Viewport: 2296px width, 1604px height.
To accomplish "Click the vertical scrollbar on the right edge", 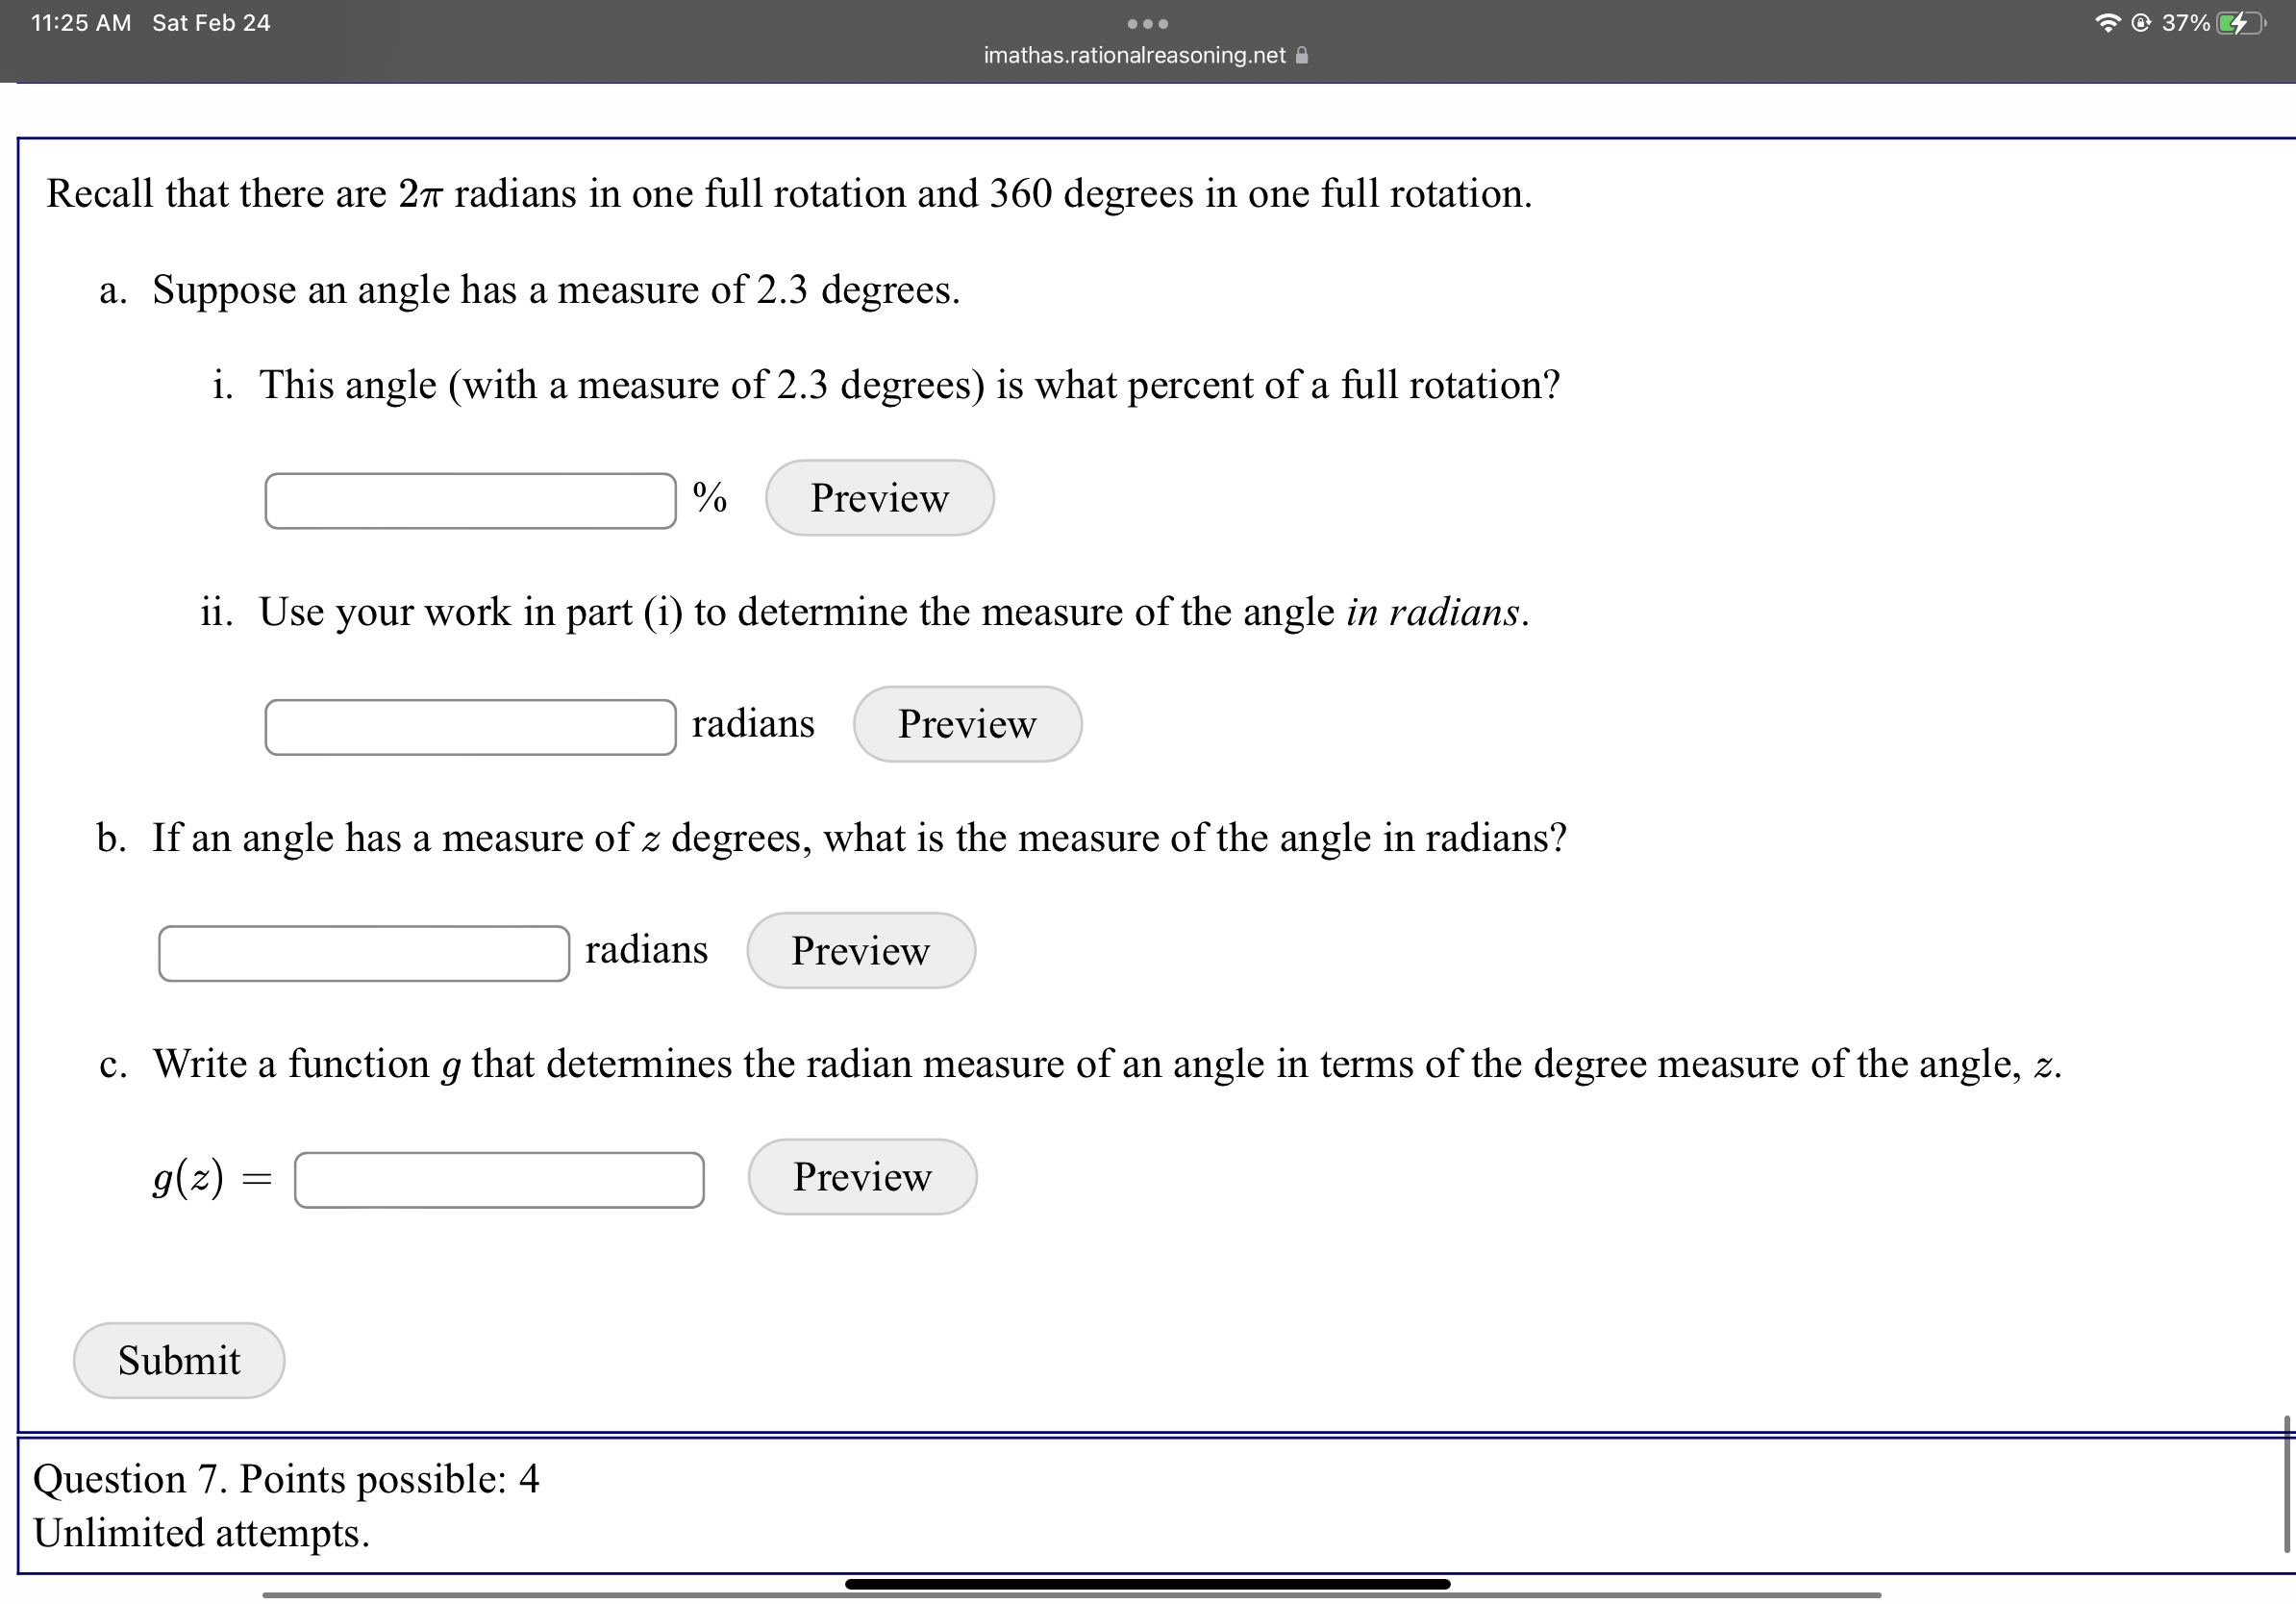I will point(2286,1480).
